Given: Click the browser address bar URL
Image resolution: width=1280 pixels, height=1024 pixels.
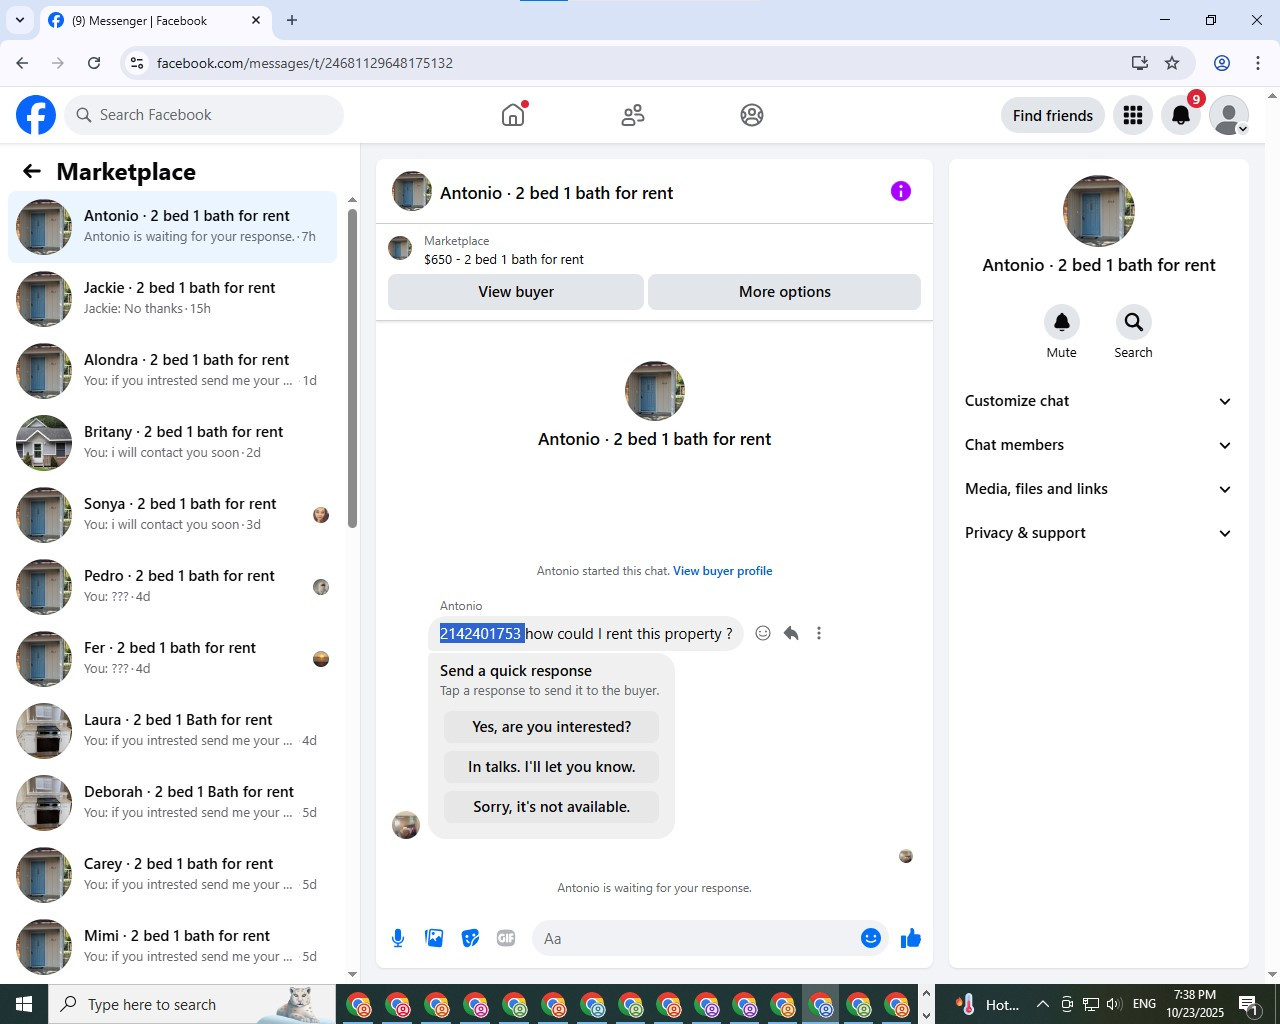Looking at the screenshot, I should 305,63.
